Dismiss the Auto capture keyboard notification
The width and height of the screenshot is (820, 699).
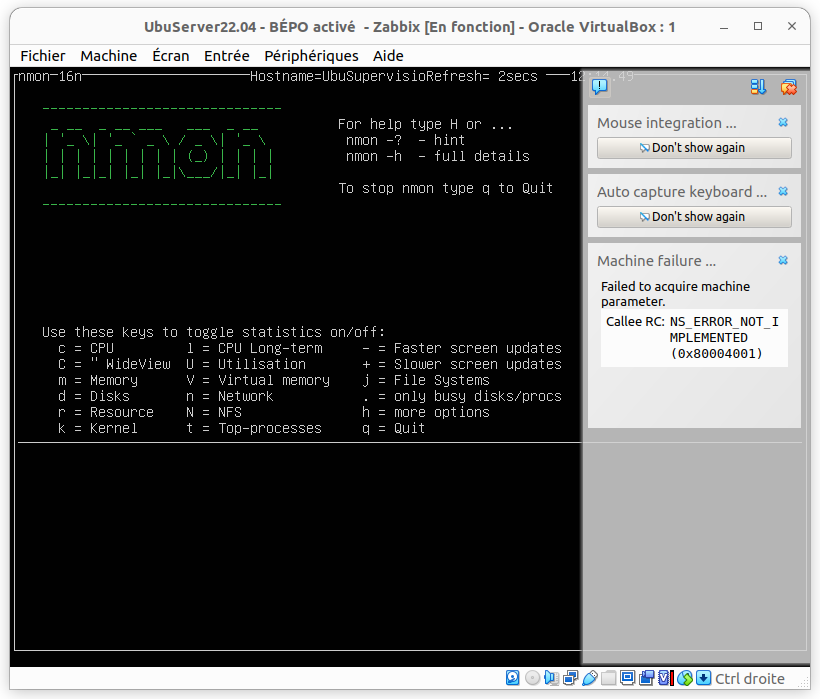(783, 191)
